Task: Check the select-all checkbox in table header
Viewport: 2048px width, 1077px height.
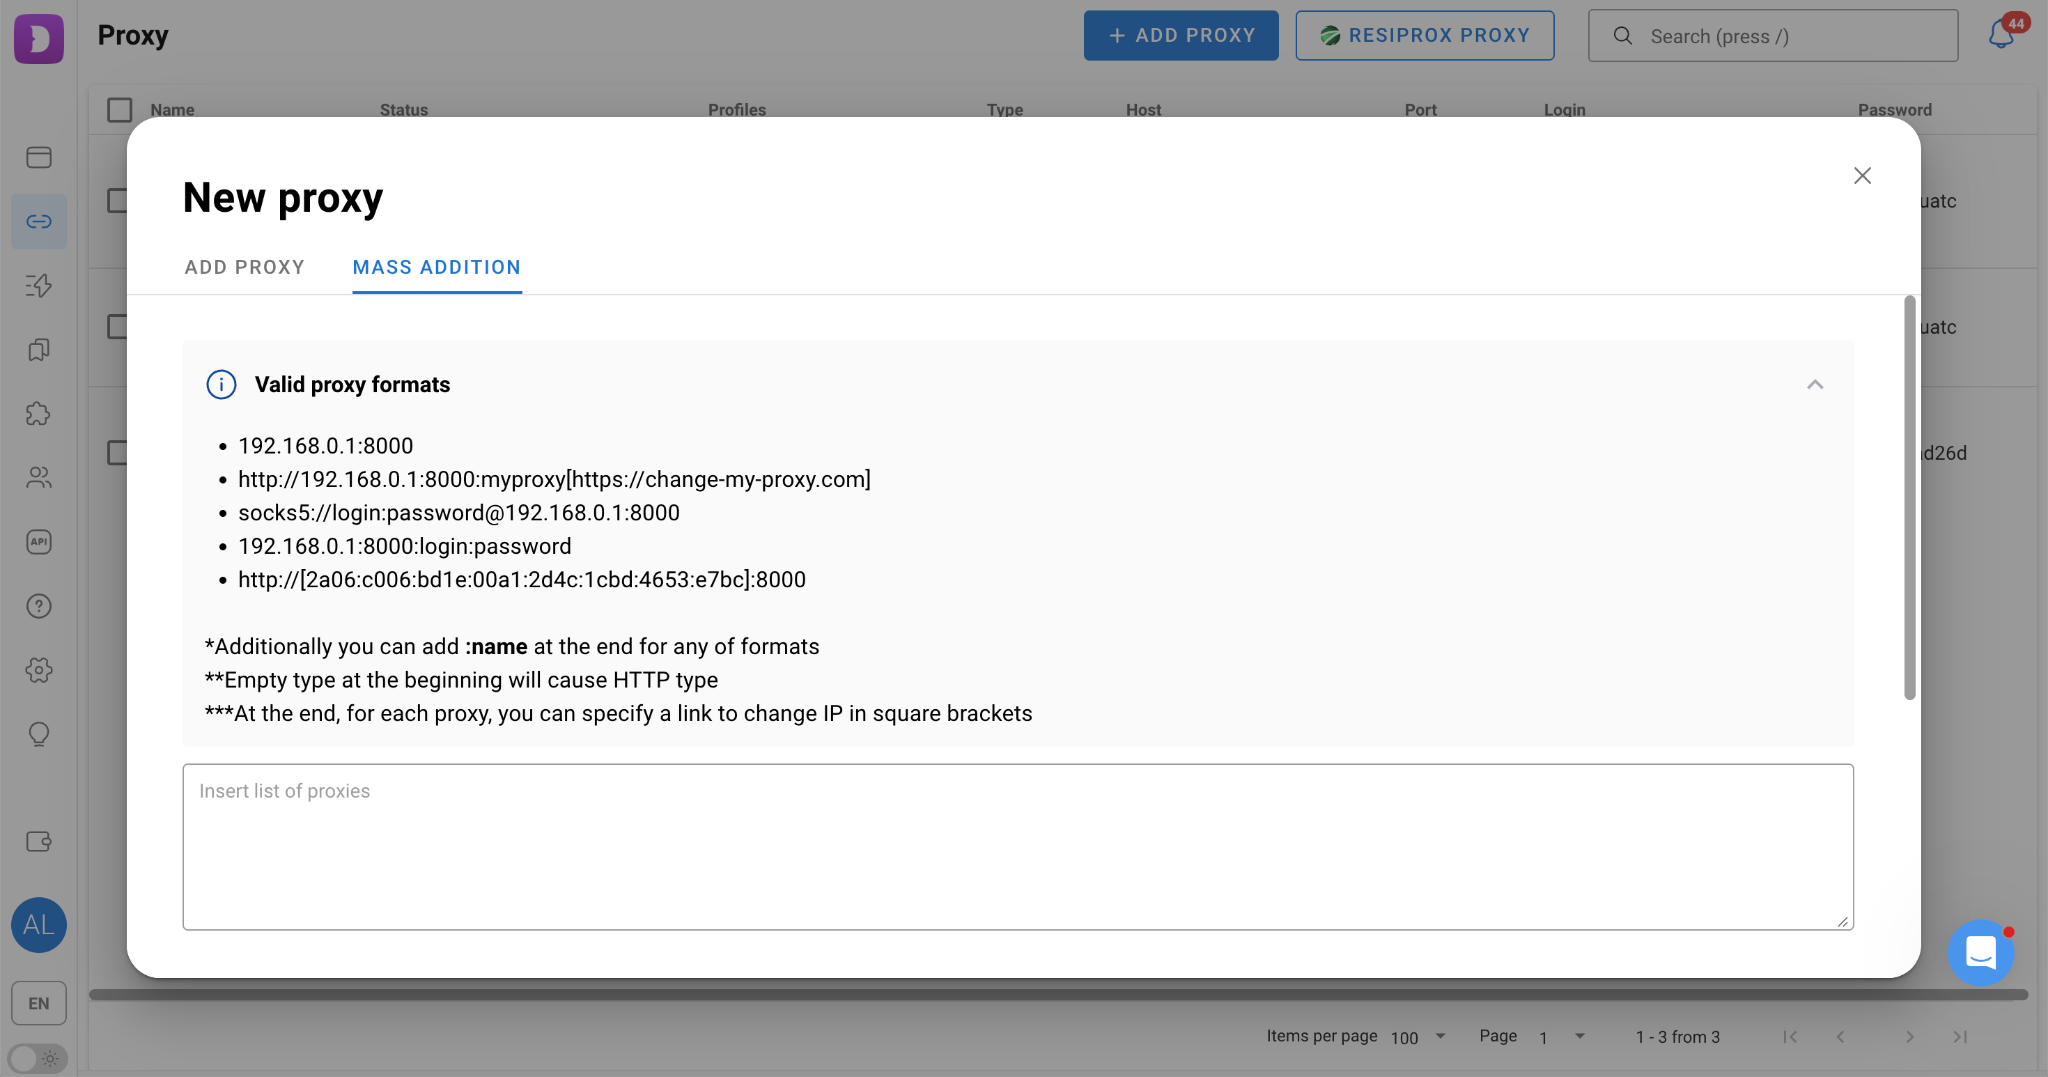Action: (x=120, y=109)
